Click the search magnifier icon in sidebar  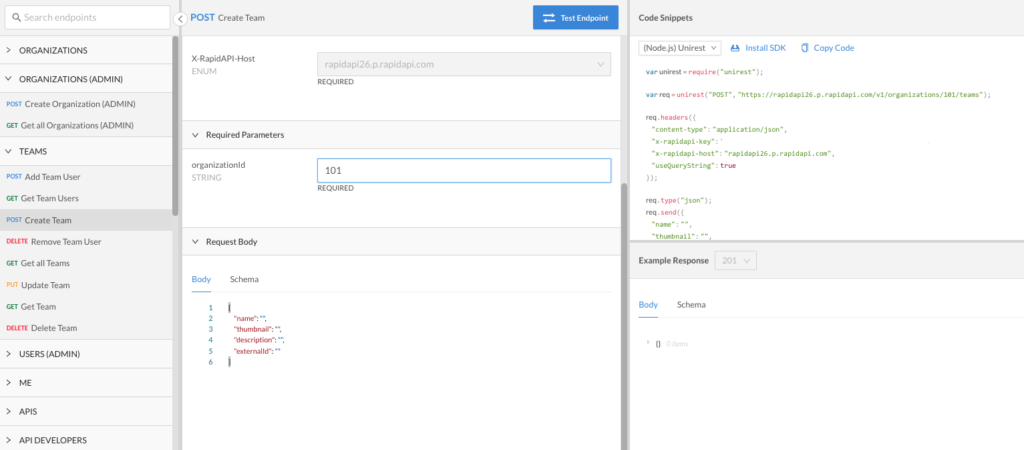pos(17,18)
